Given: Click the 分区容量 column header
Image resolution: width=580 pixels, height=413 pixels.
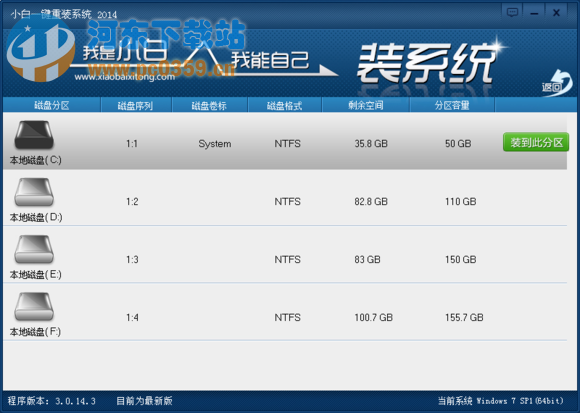Looking at the screenshot, I should coord(452,105).
